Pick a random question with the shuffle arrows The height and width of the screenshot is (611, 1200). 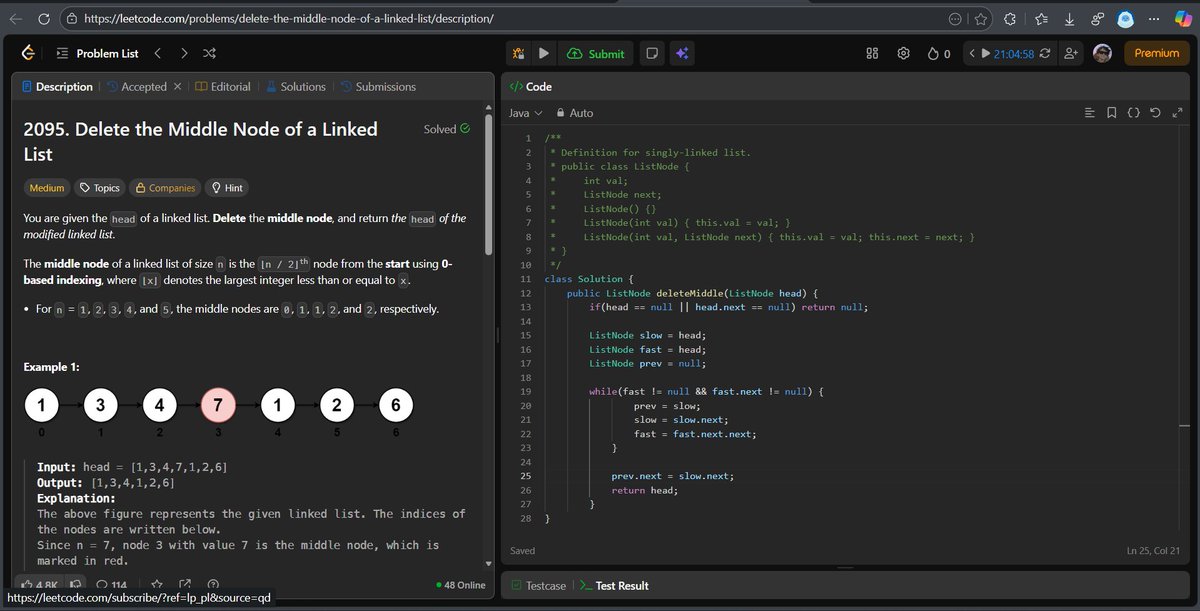tap(209, 53)
